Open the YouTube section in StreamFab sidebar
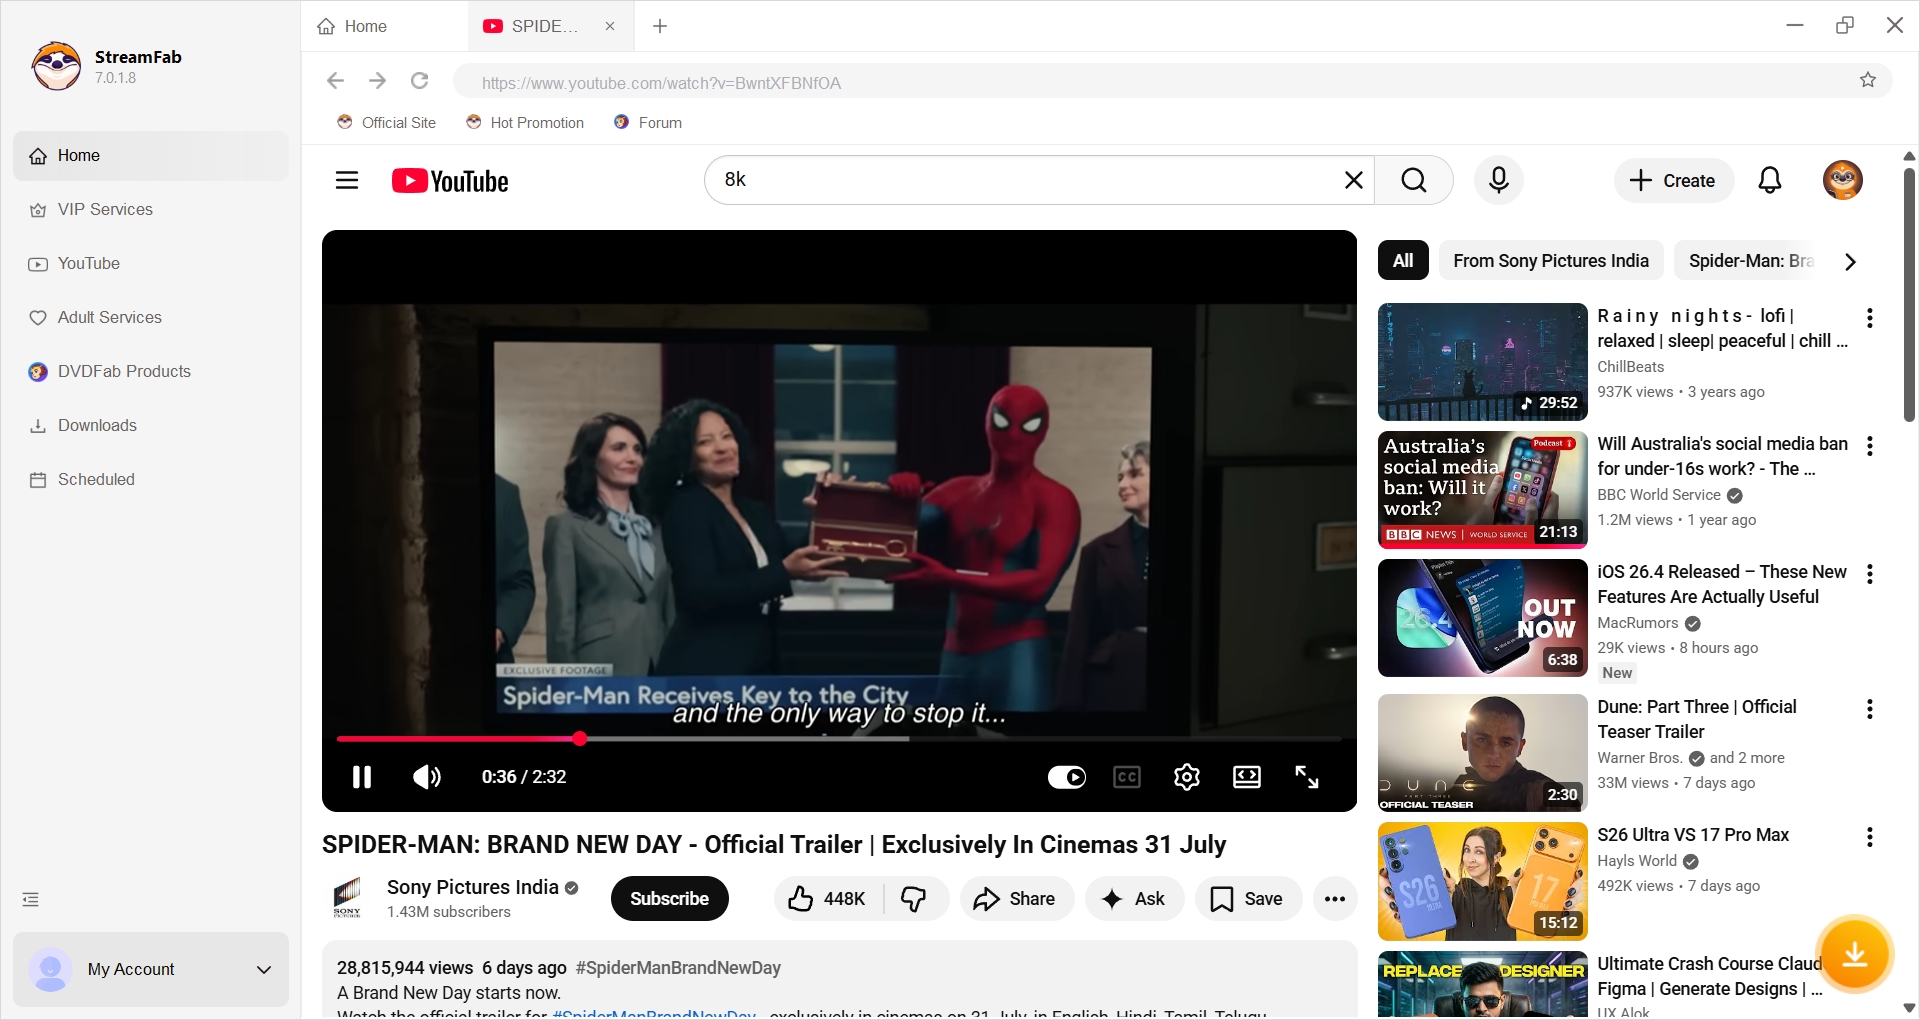Screen dimensions: 1920x1020 click(88, 263)
